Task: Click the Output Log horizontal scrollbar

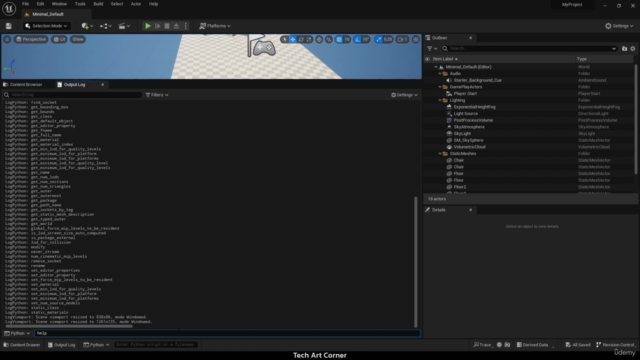Action: (x=69, y=326)
